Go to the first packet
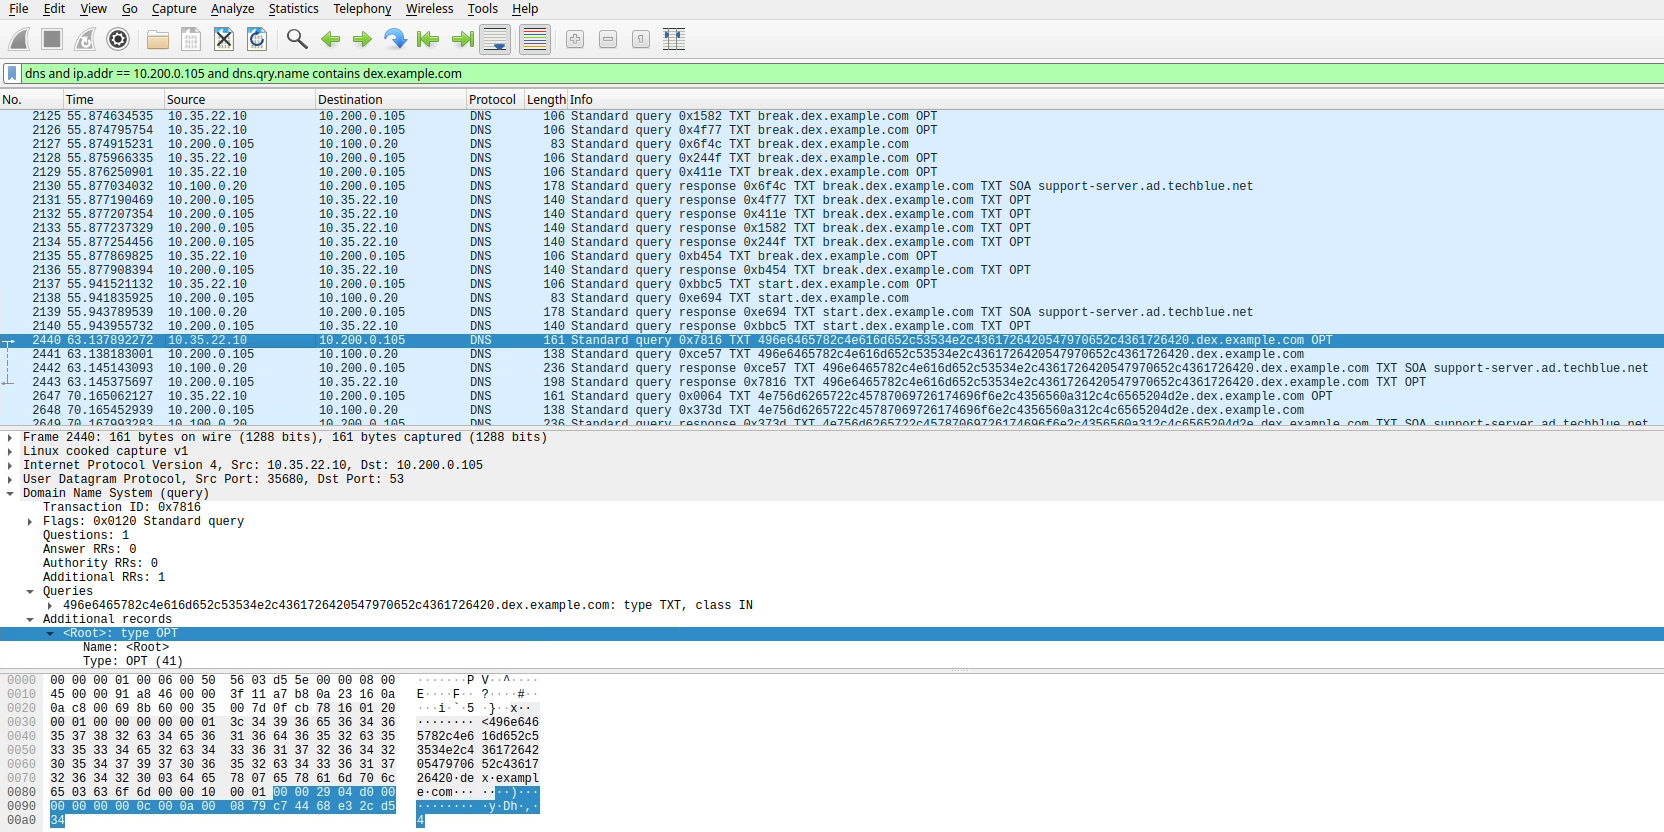Image resolution: width=1664 pixels, height=832 pixels. click(x=428, y=39)
